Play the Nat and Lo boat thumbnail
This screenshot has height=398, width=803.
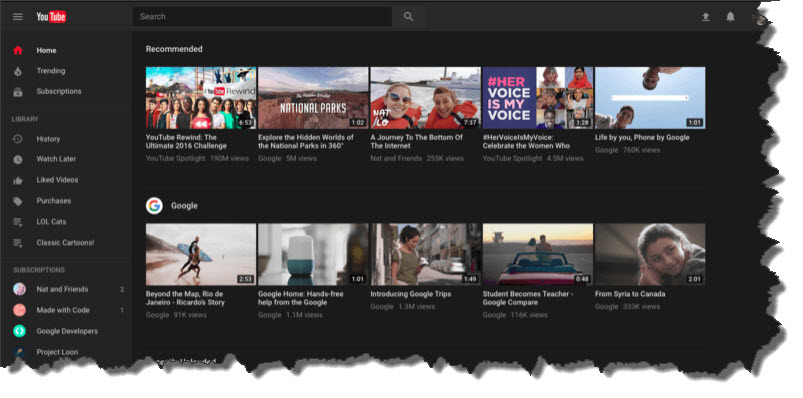pyautogui.click(x=426, y=98)
